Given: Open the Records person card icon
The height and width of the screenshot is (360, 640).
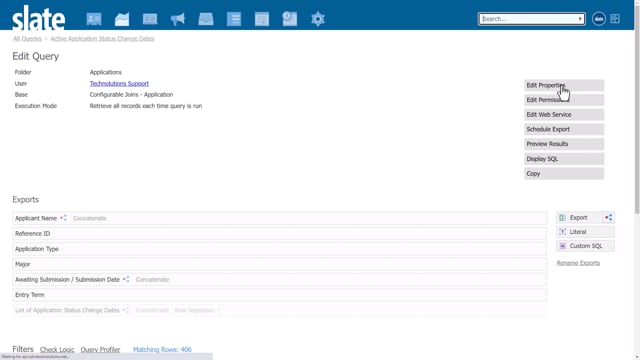Looking at the screenshot, I should (x=94, y=19).
